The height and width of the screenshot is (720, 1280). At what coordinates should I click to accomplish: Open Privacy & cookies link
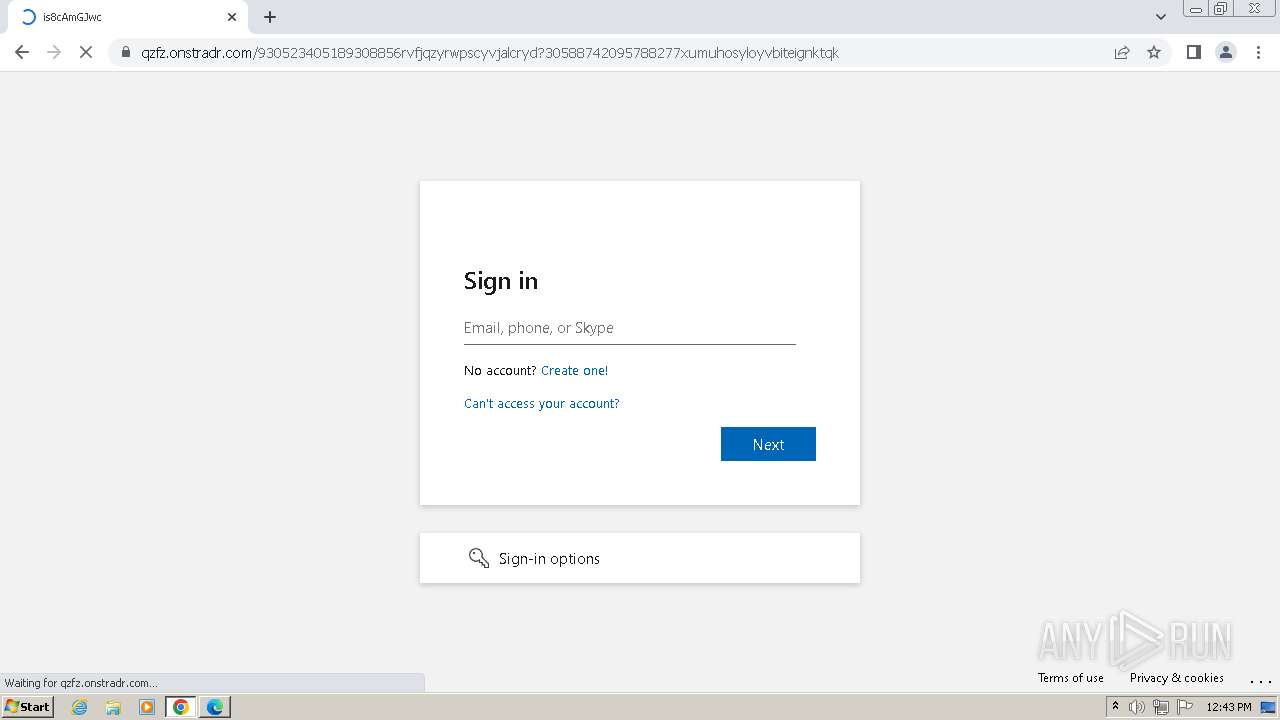coord(1177,678)
